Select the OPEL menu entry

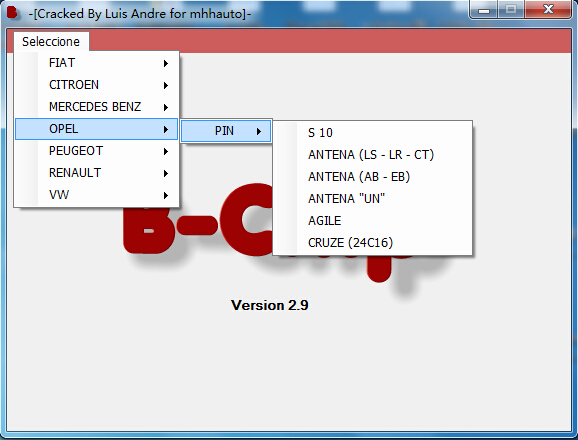[x=96, y=129]
